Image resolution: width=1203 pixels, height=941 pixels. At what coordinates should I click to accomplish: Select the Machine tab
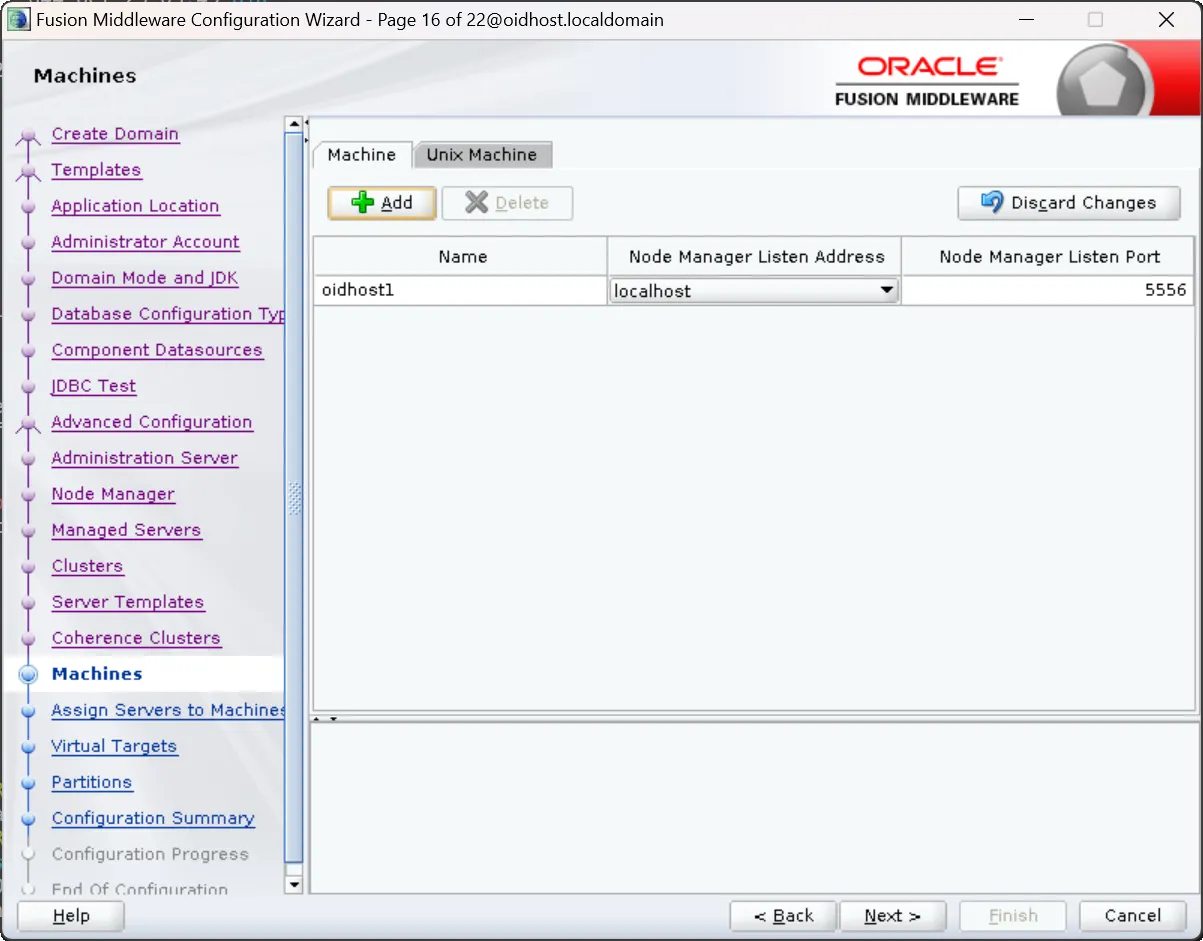click(362, 155)
